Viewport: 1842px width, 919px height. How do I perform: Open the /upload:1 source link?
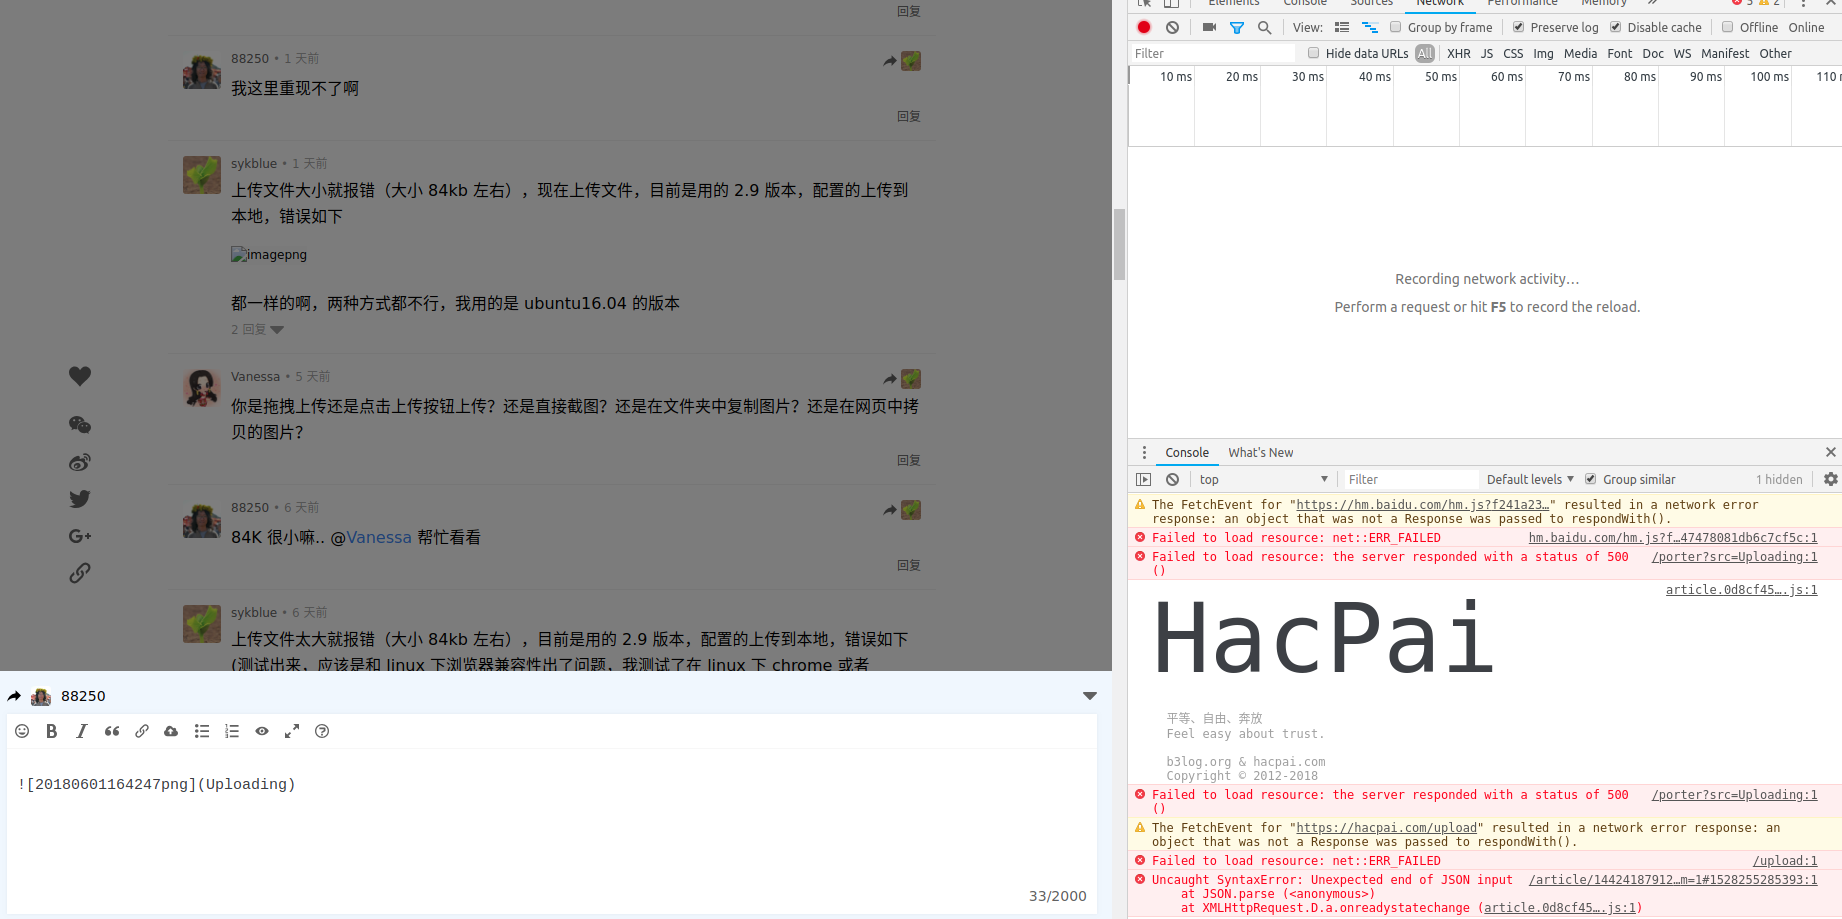[x=1785, y=861]
